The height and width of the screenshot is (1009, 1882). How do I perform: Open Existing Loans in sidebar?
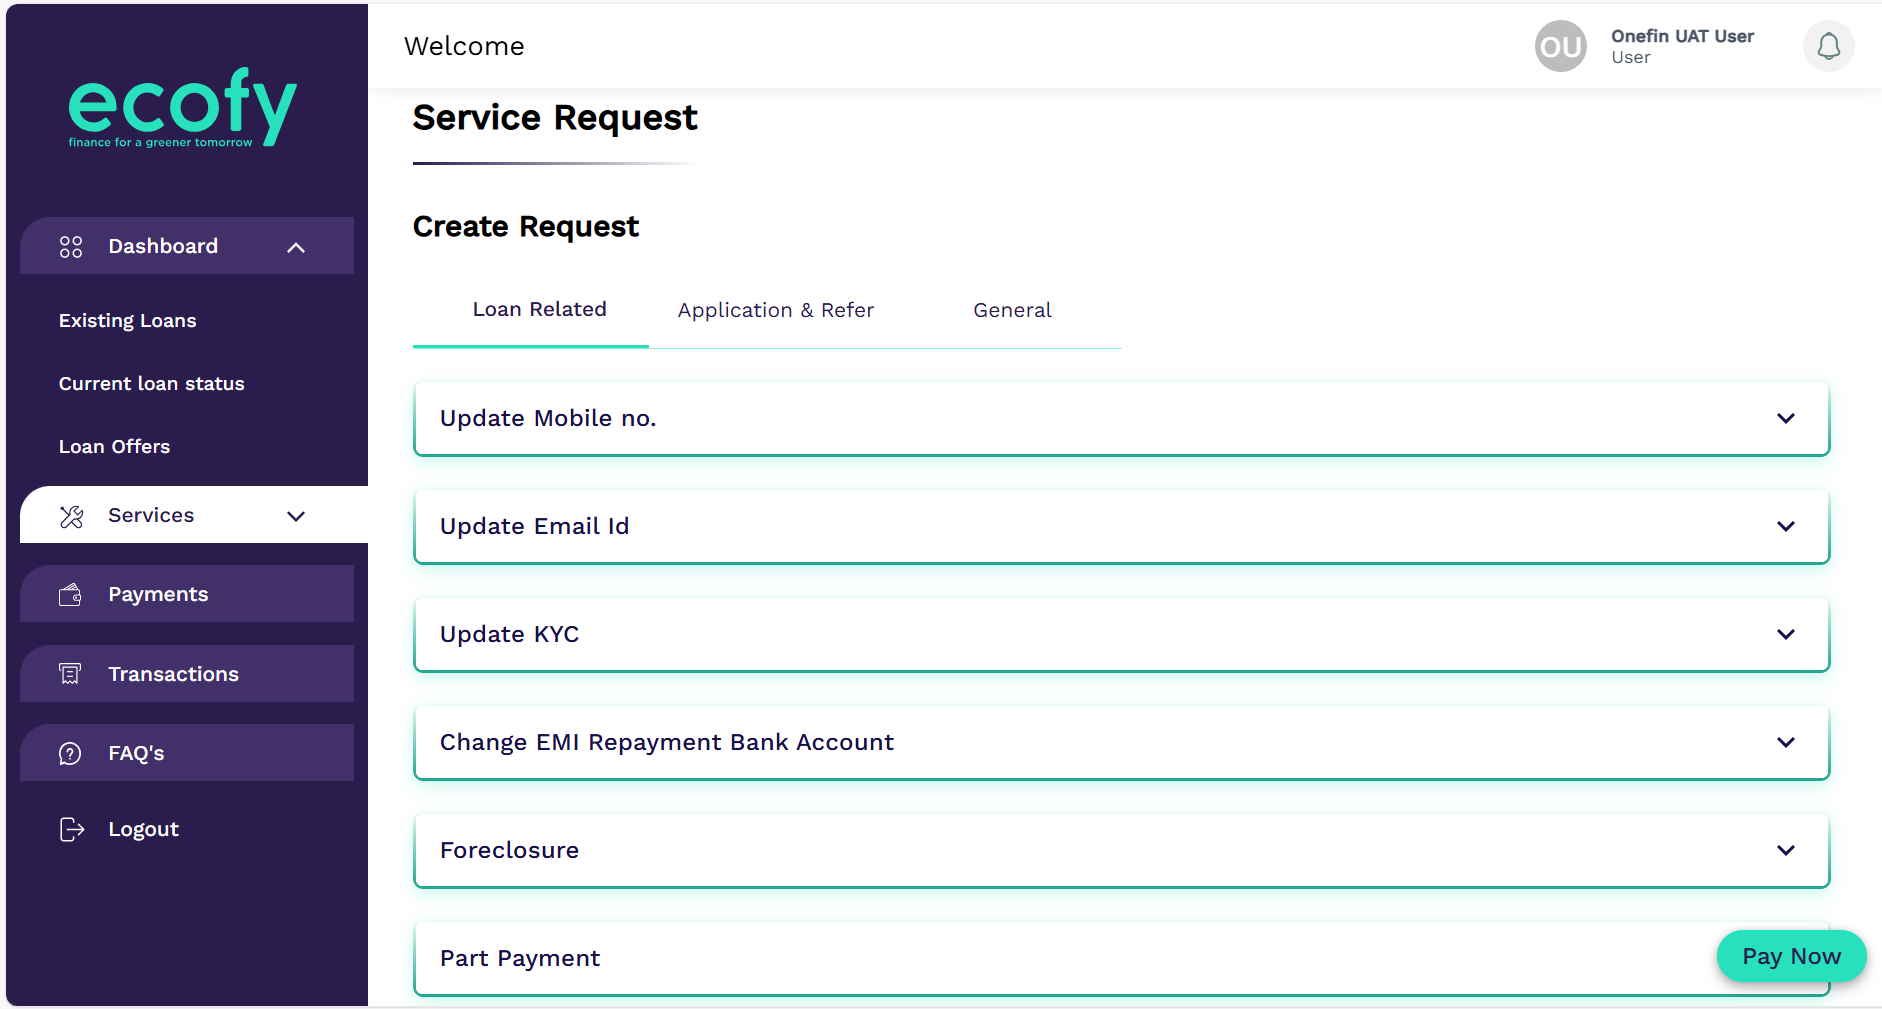tap(128, 321)
